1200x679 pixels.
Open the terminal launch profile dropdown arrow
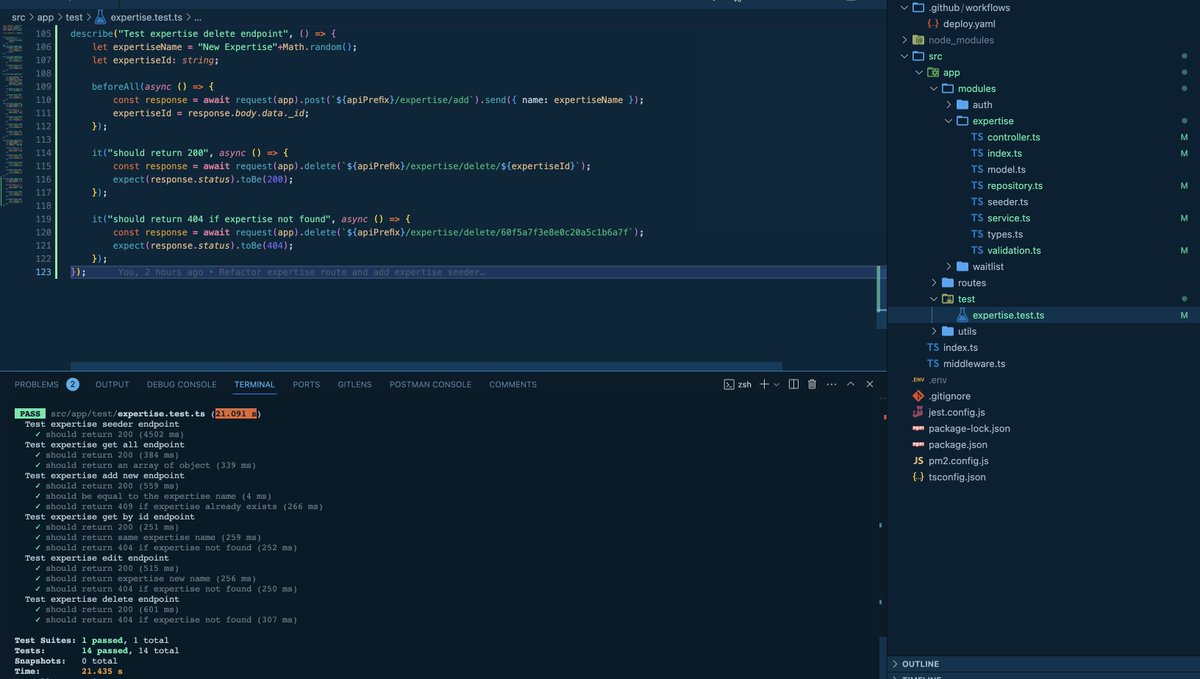(x=777, y=384)
